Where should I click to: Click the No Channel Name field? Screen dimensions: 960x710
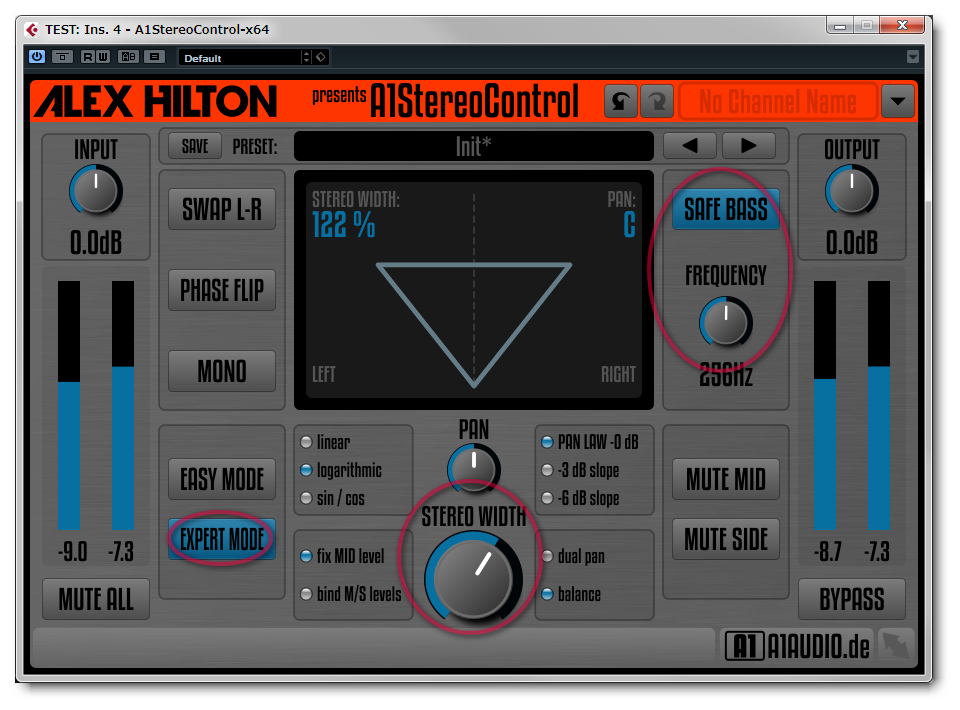point(778,102)
